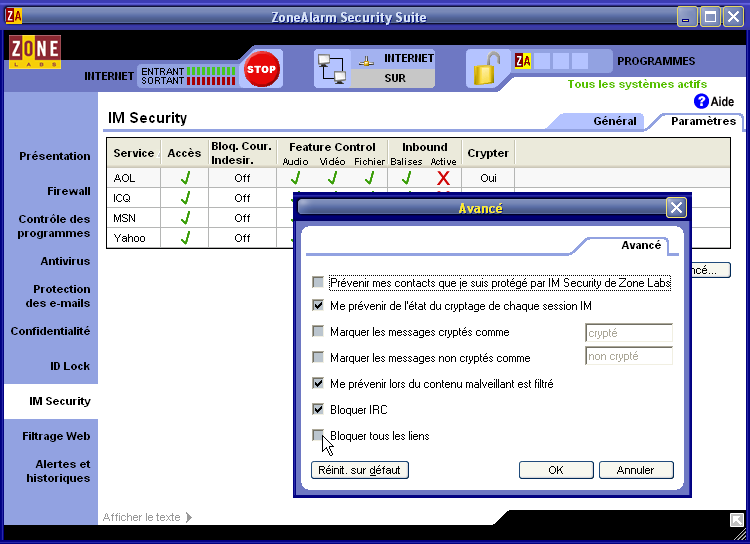Click the INTERNET SUR zone indicator
750x544 pixels.
[393, 68]
